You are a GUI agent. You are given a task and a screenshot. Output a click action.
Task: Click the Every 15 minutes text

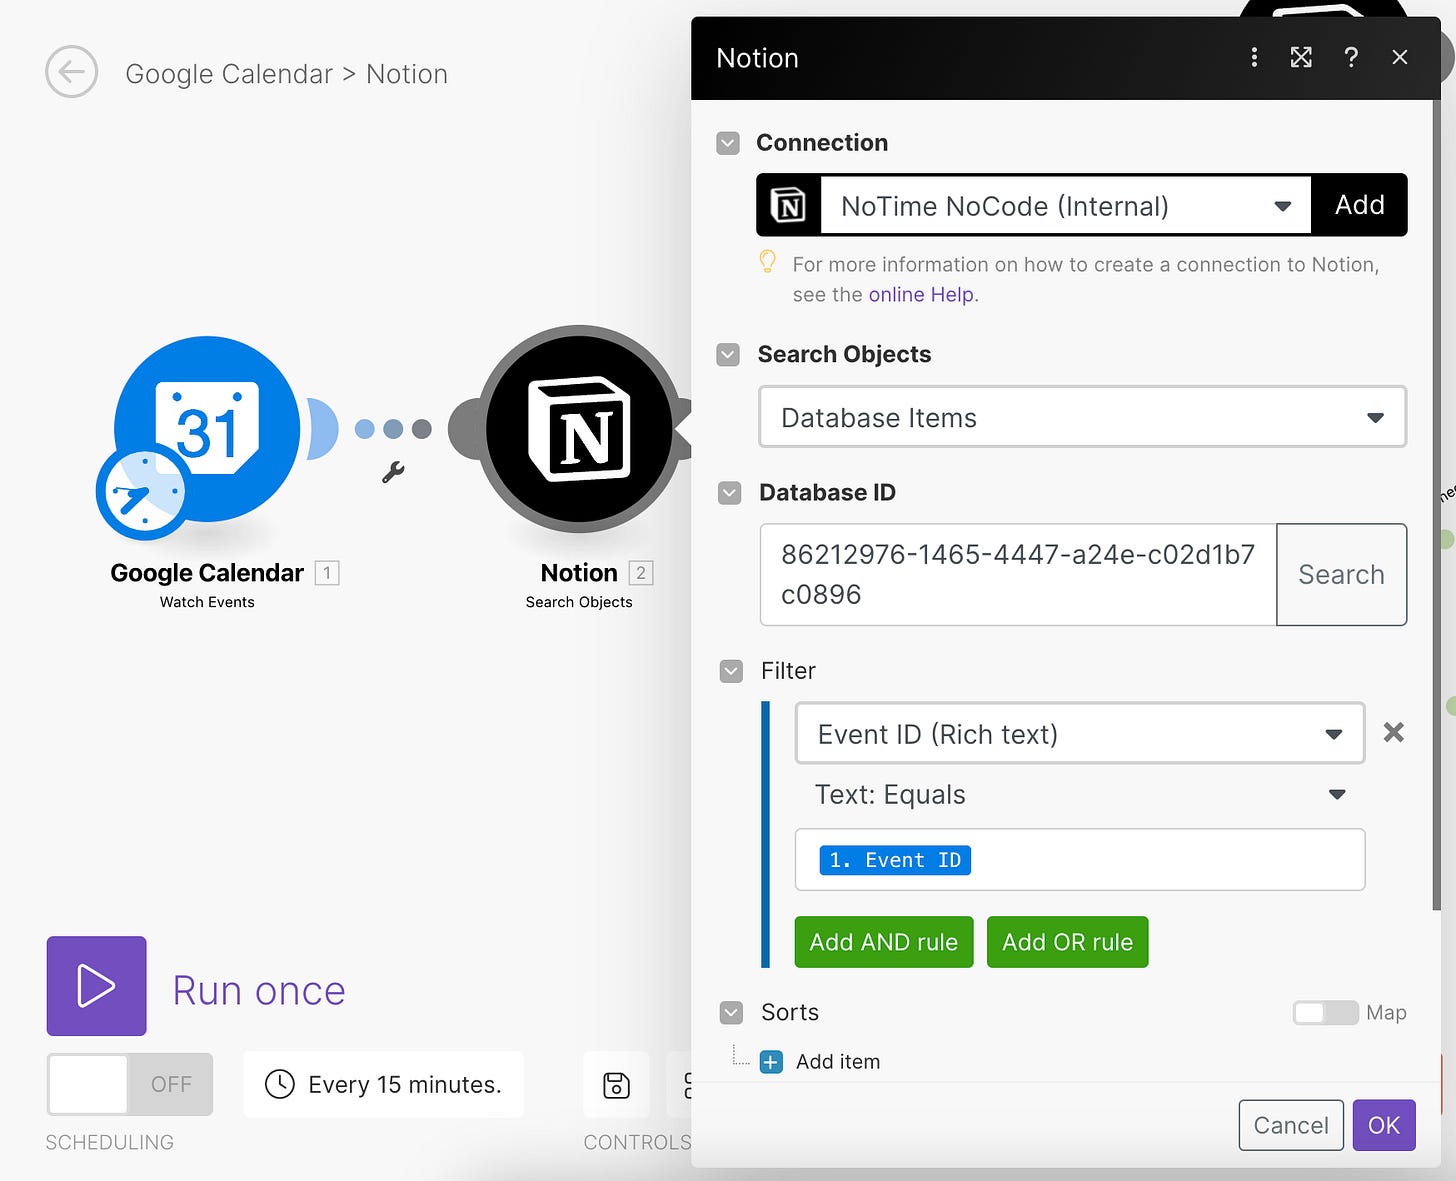[x=404, y=1085]
